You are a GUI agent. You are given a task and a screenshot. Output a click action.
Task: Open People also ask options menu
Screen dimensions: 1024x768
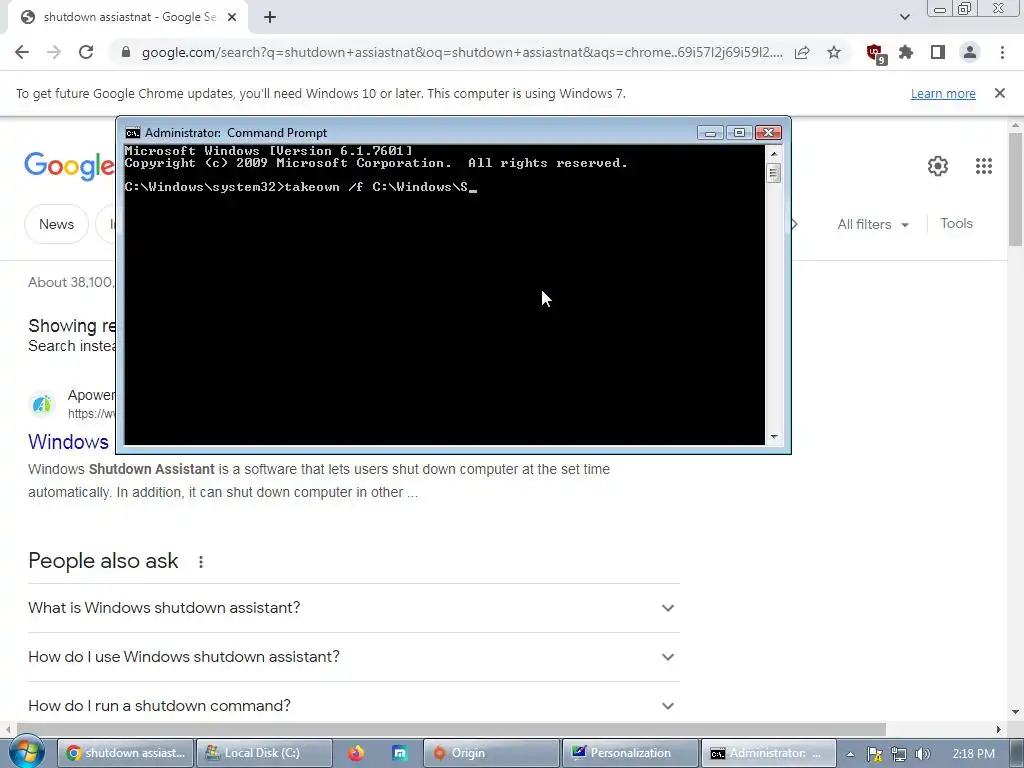pos(200,562)
